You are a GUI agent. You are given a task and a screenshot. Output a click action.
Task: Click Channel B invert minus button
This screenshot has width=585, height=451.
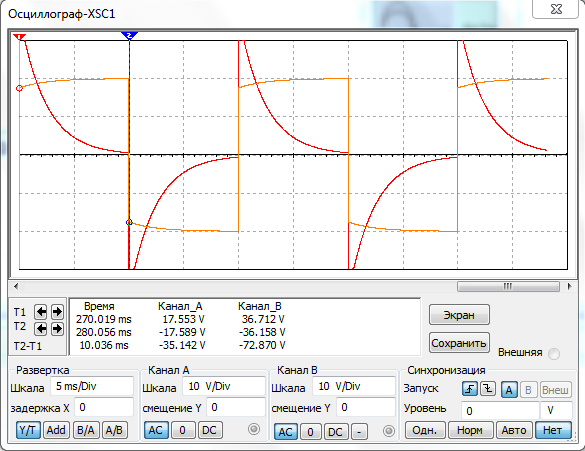(x=359, y=432)
